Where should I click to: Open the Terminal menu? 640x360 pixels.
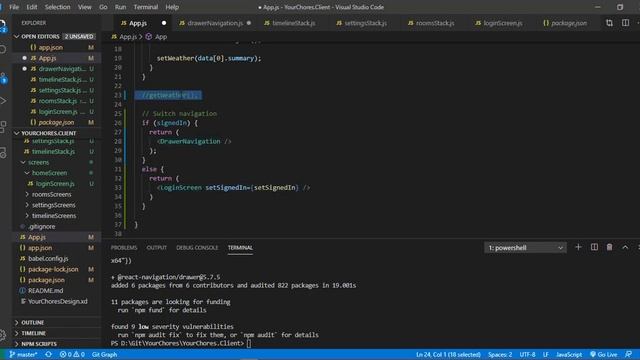coord(146,7)
